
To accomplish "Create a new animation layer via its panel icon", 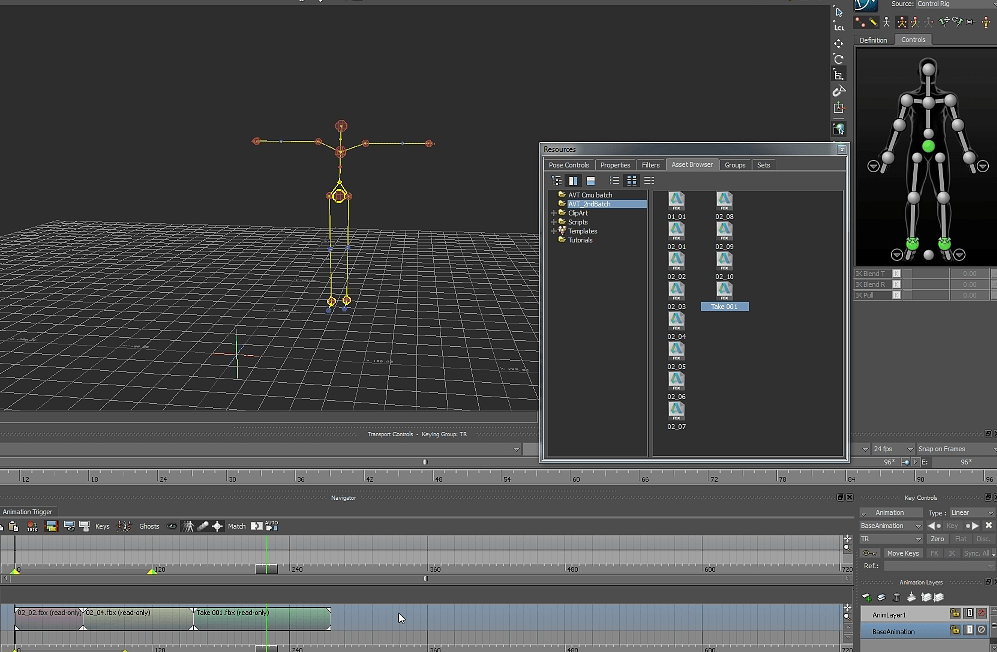I will [x=866, y=597].
